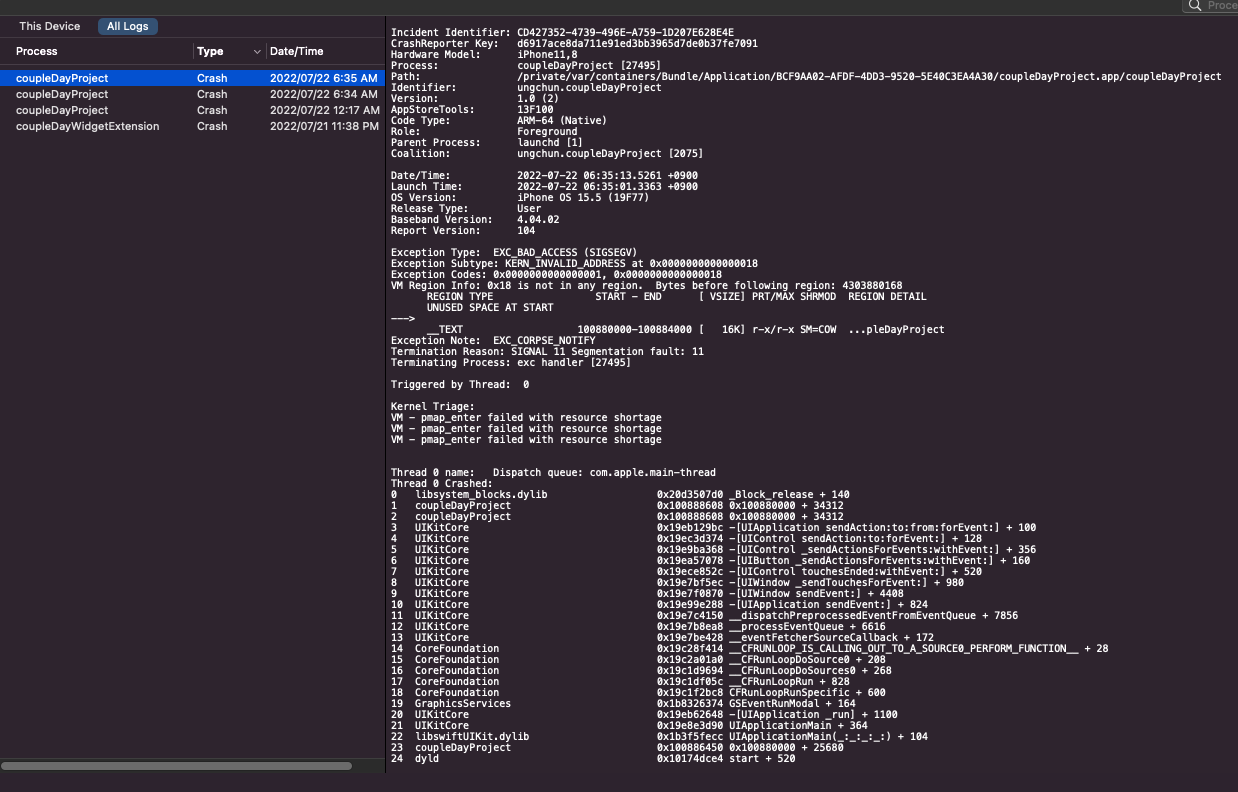The width and height of the screenshot is (1238, 792).
Task: Click the libswiftUIKit.dylib stack frame
Action: pyautogui.click(x=659, y=737)
